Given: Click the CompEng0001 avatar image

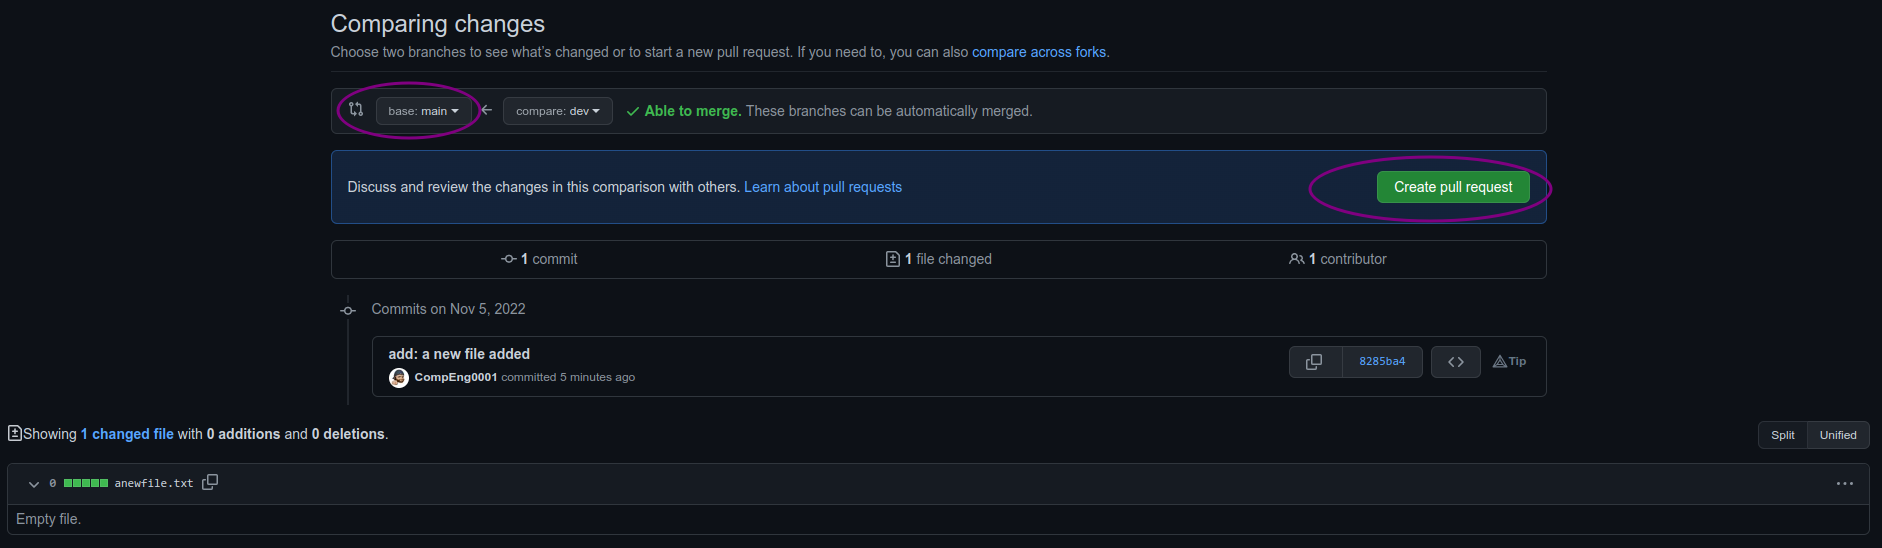Looking at the screenshot, I should [399, 378].
